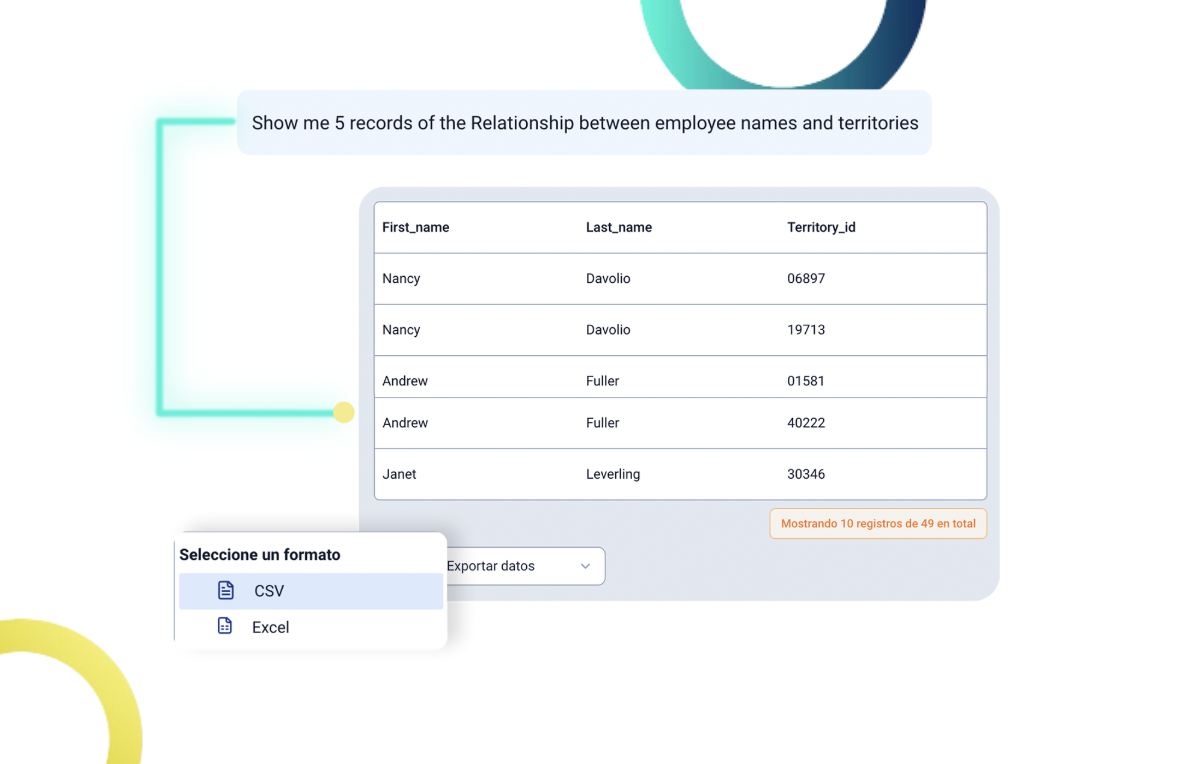Open the Exportar datos dropdown

pos(525,566)
